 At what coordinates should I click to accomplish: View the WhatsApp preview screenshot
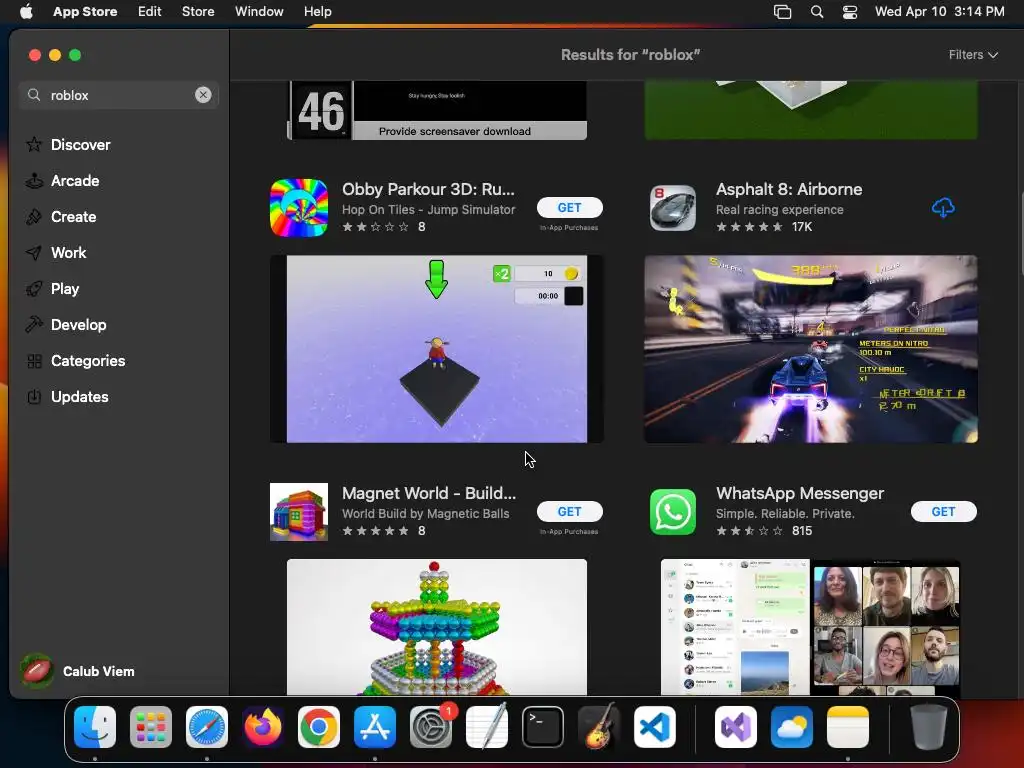pos(810,627)
